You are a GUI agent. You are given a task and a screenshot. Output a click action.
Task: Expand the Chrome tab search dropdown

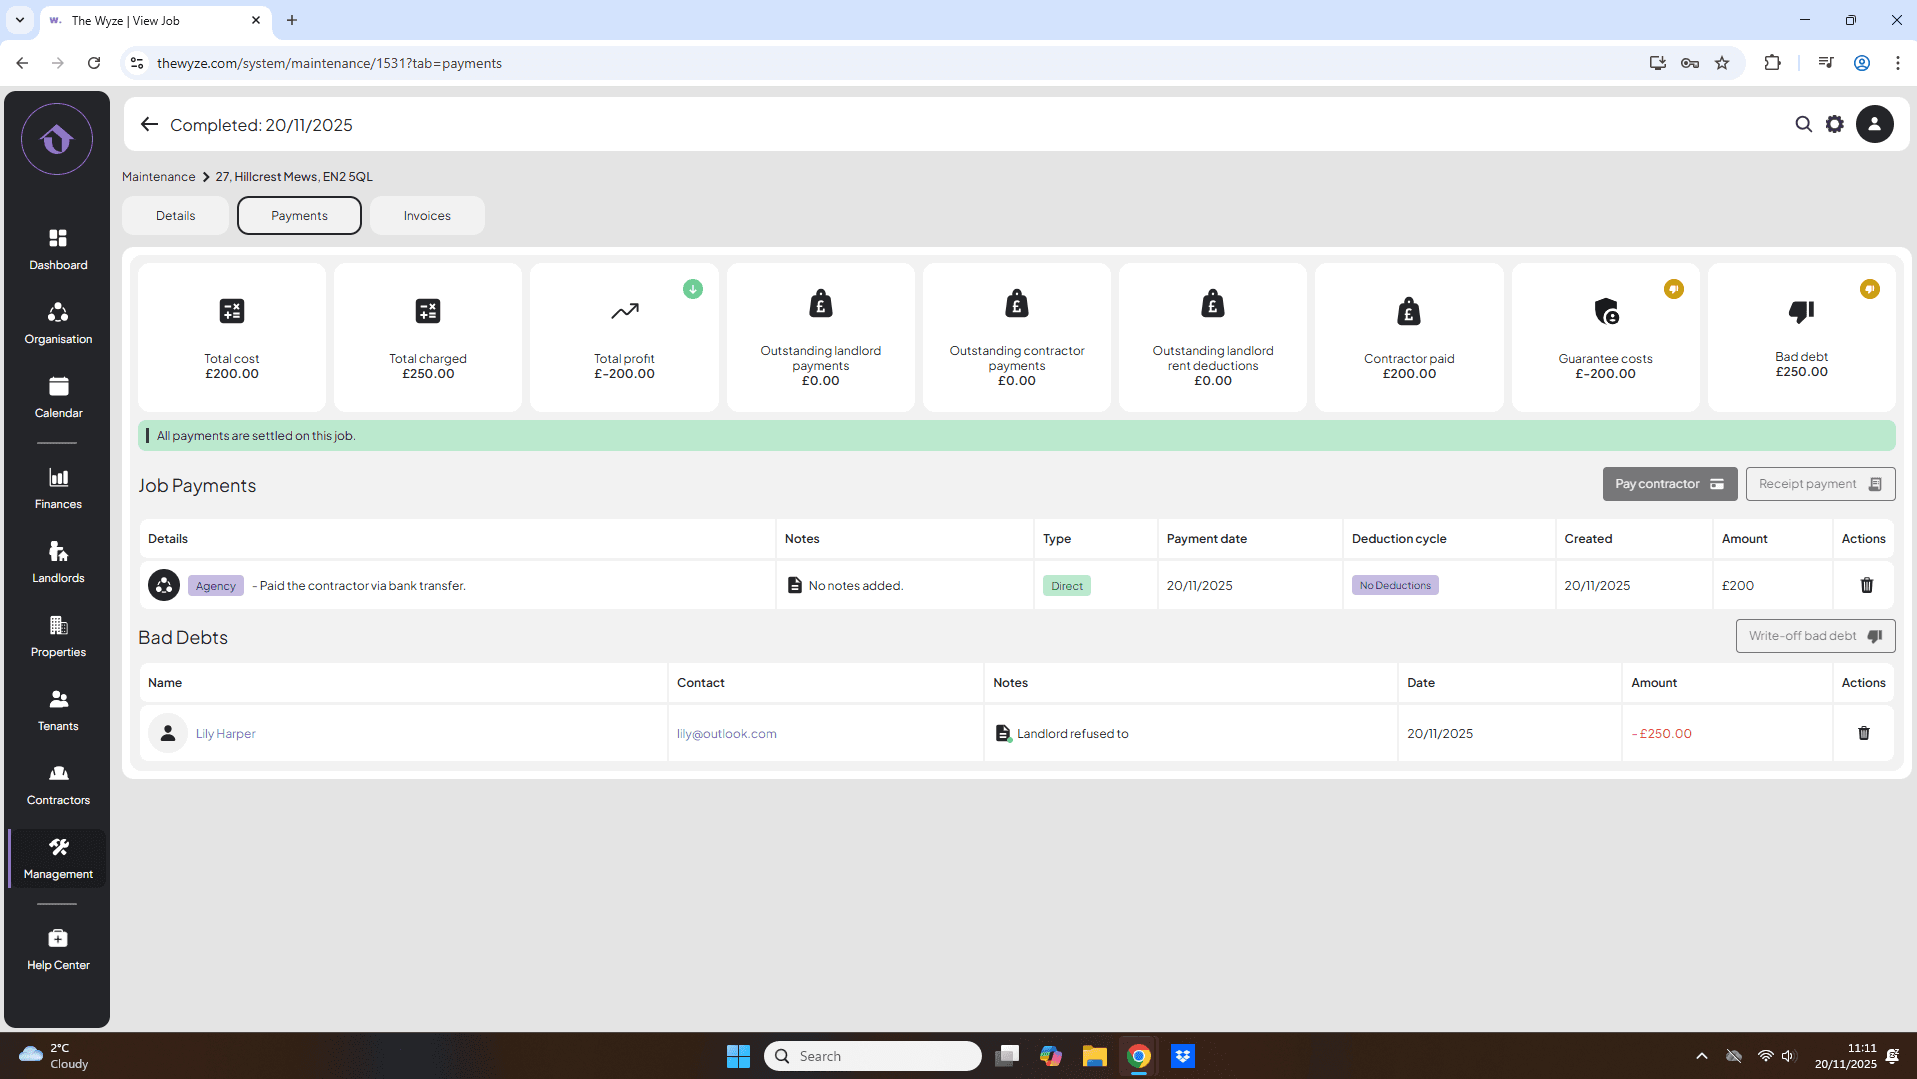[x=19, y=20]
